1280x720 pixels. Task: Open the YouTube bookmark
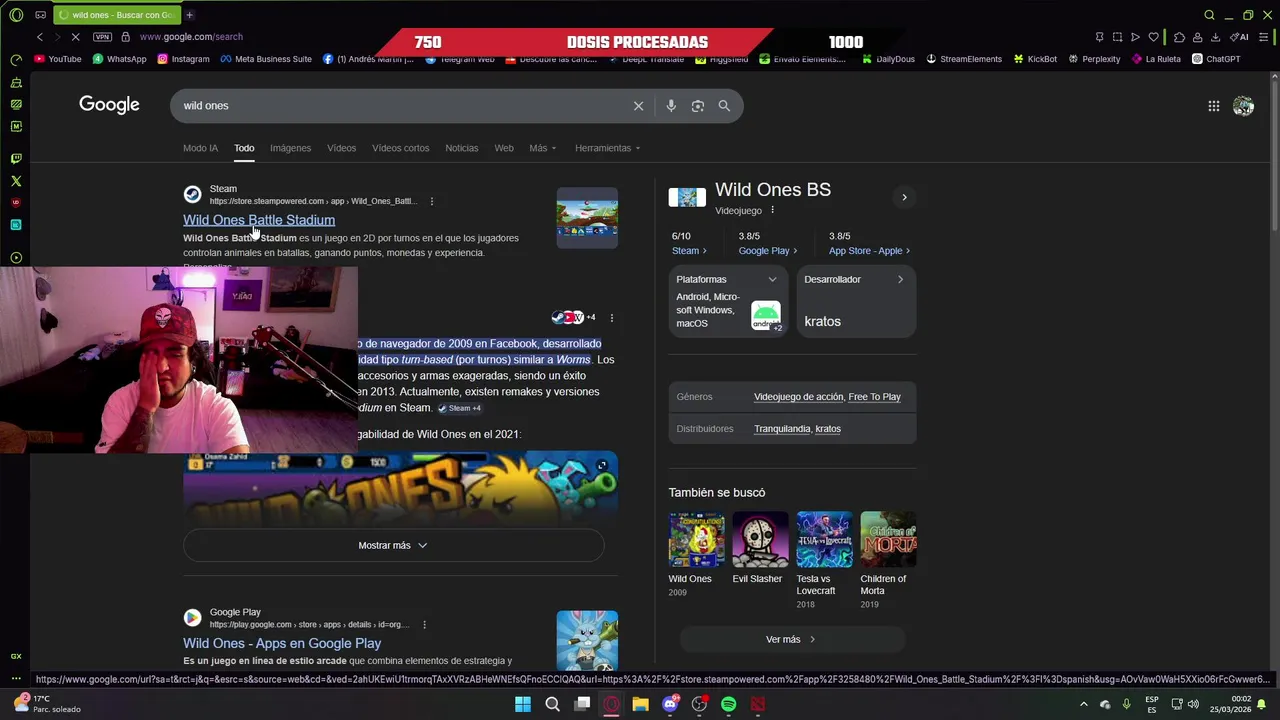coord(58,59)
